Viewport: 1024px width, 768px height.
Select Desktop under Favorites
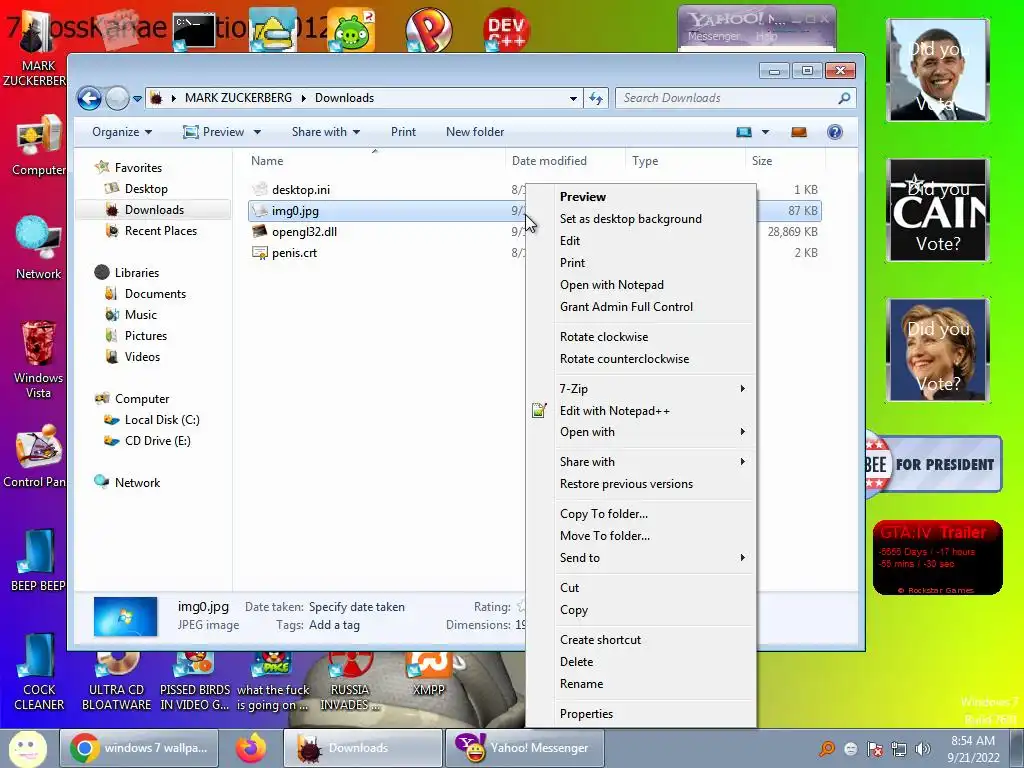point(146,189)
